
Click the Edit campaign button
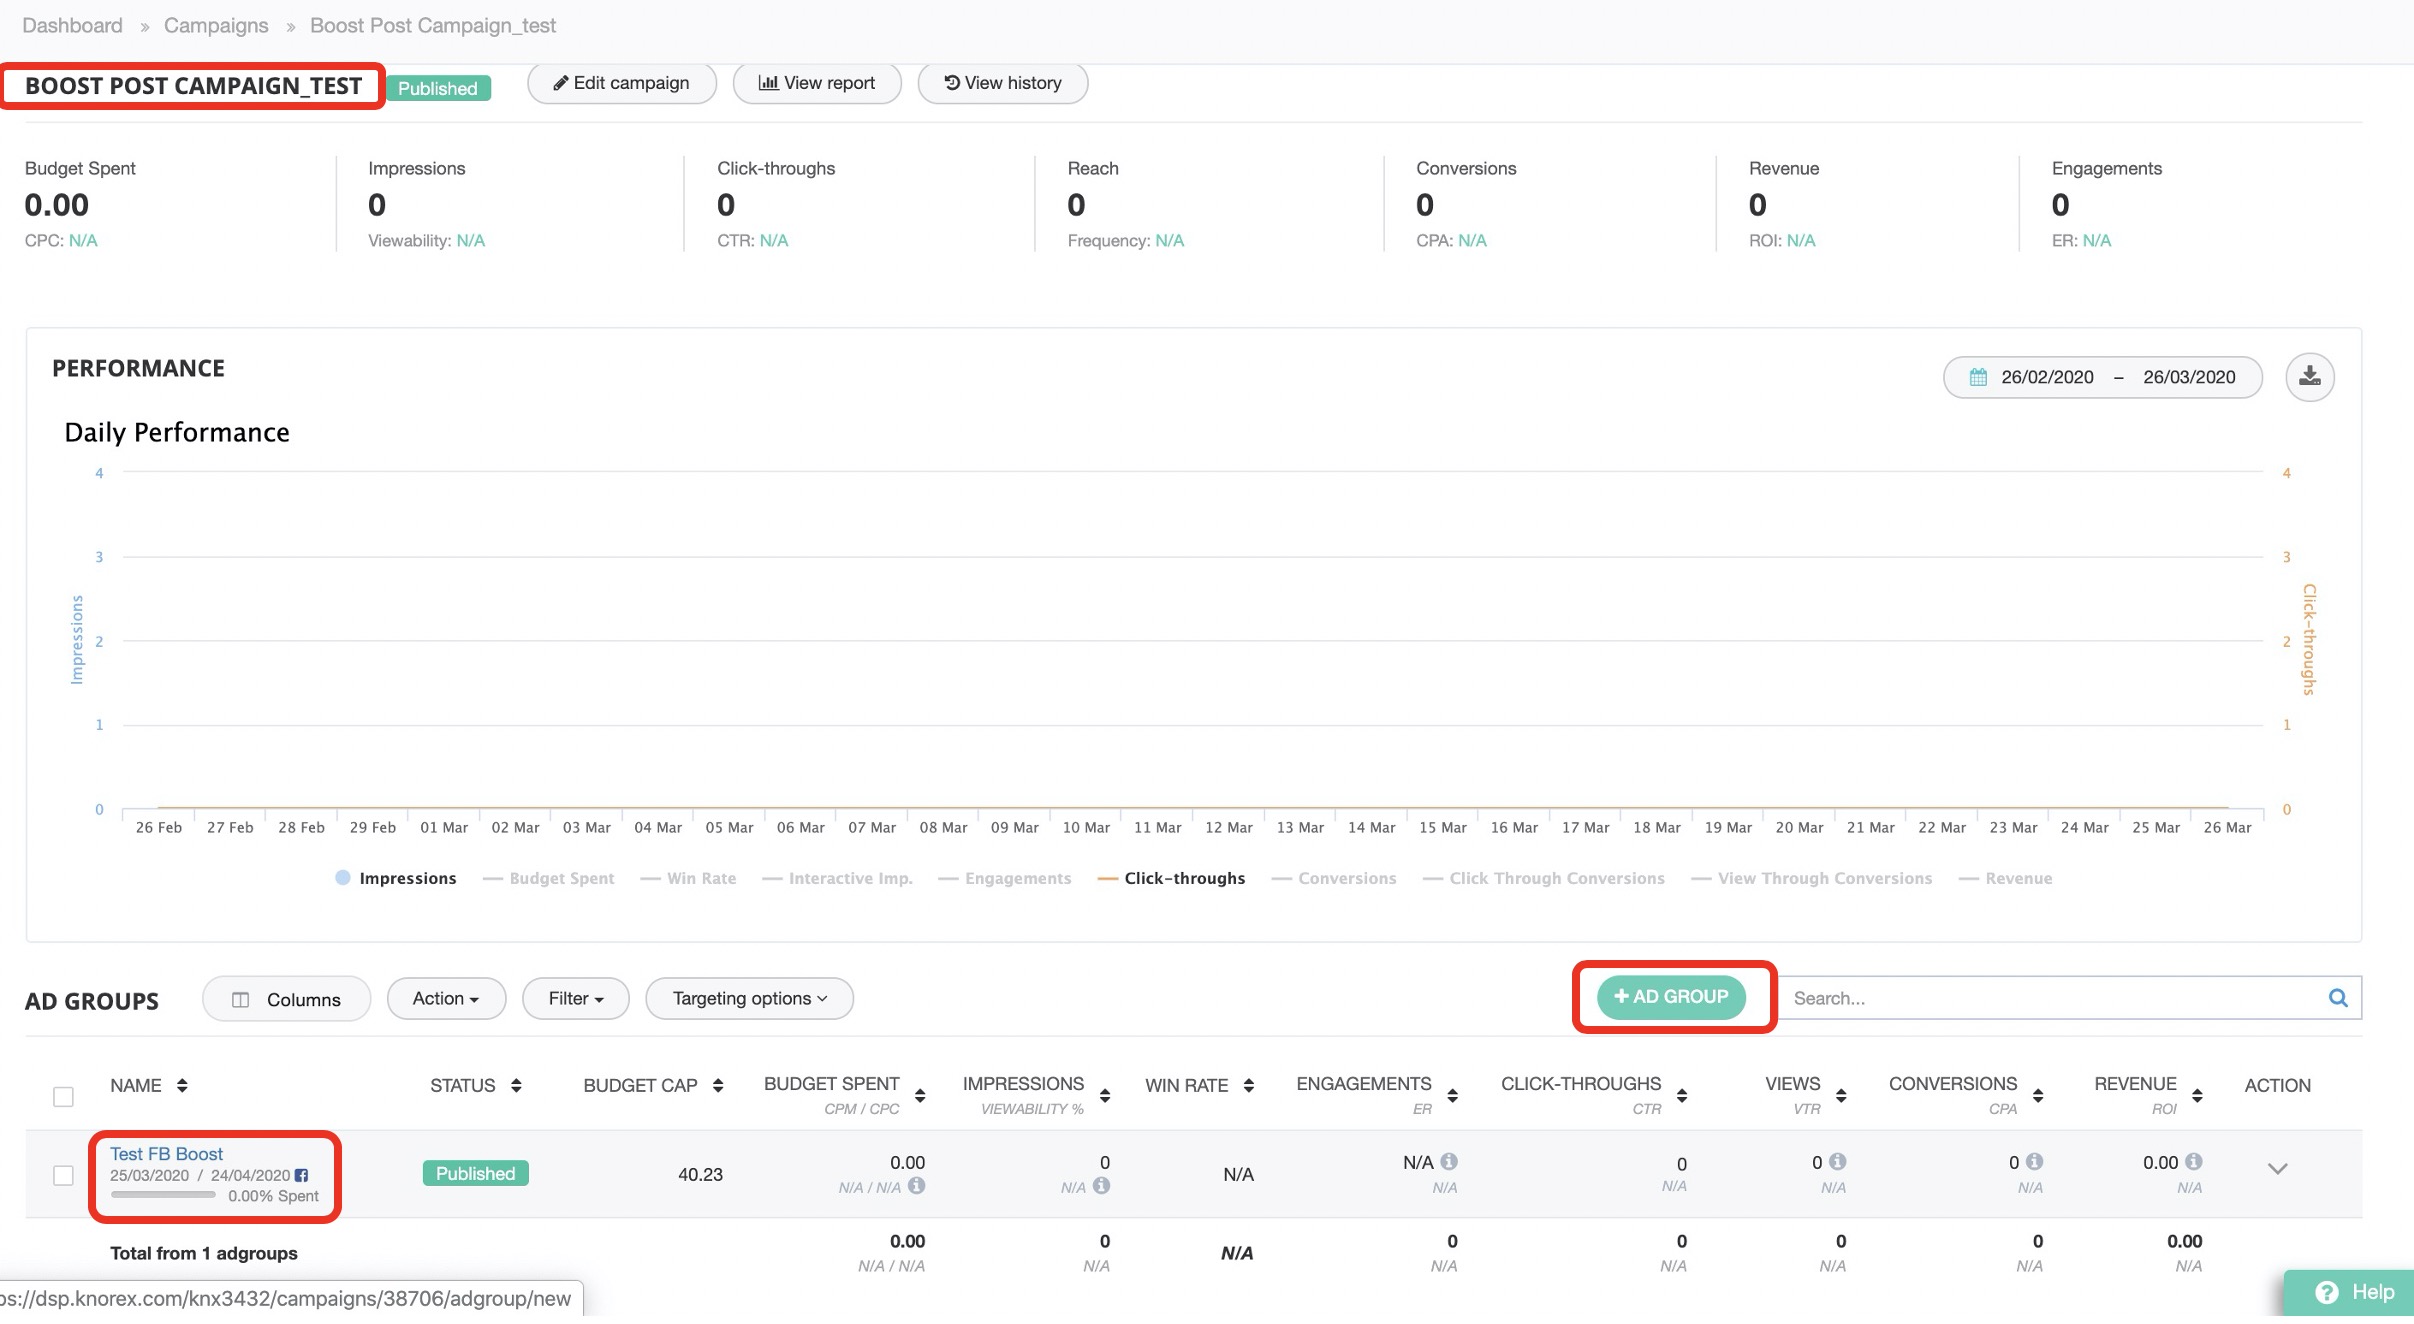(621, 83)
